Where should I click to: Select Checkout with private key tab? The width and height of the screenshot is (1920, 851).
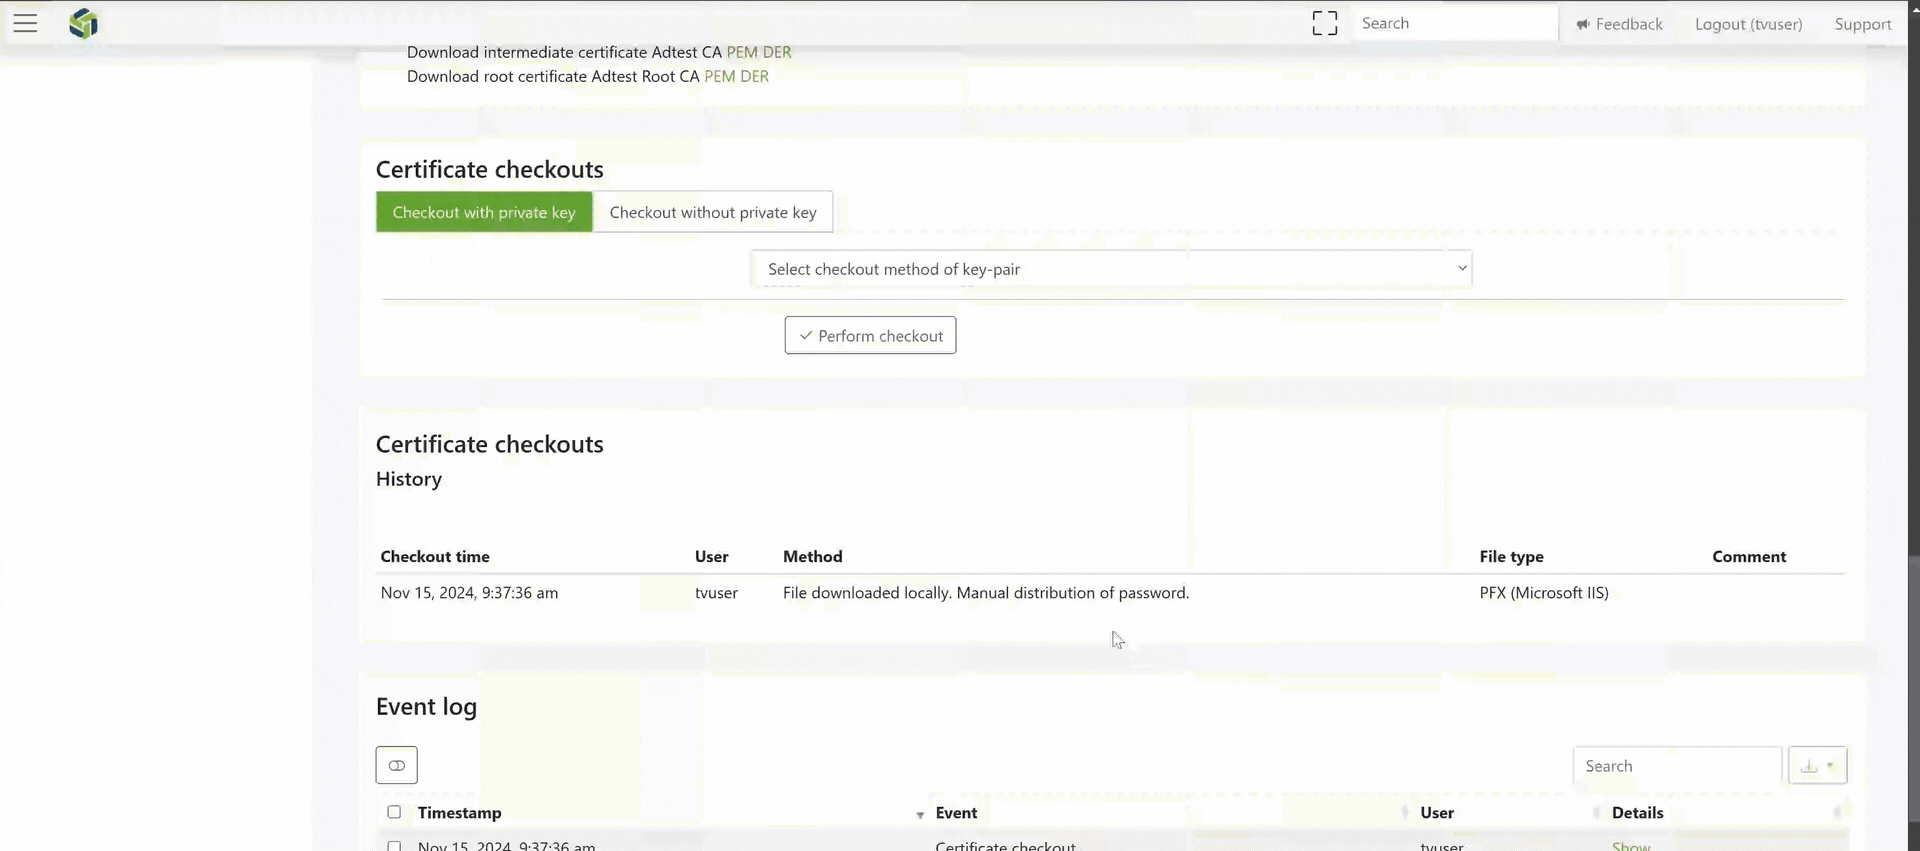pos(484,212)
